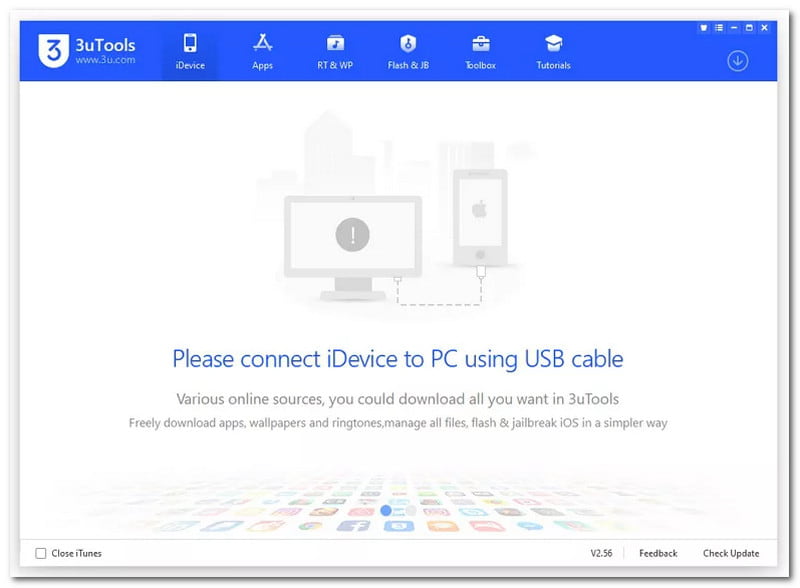This screenshot has width=800, height=588.
Task: Click the V2.56 version label
Action: click(601, 553)
